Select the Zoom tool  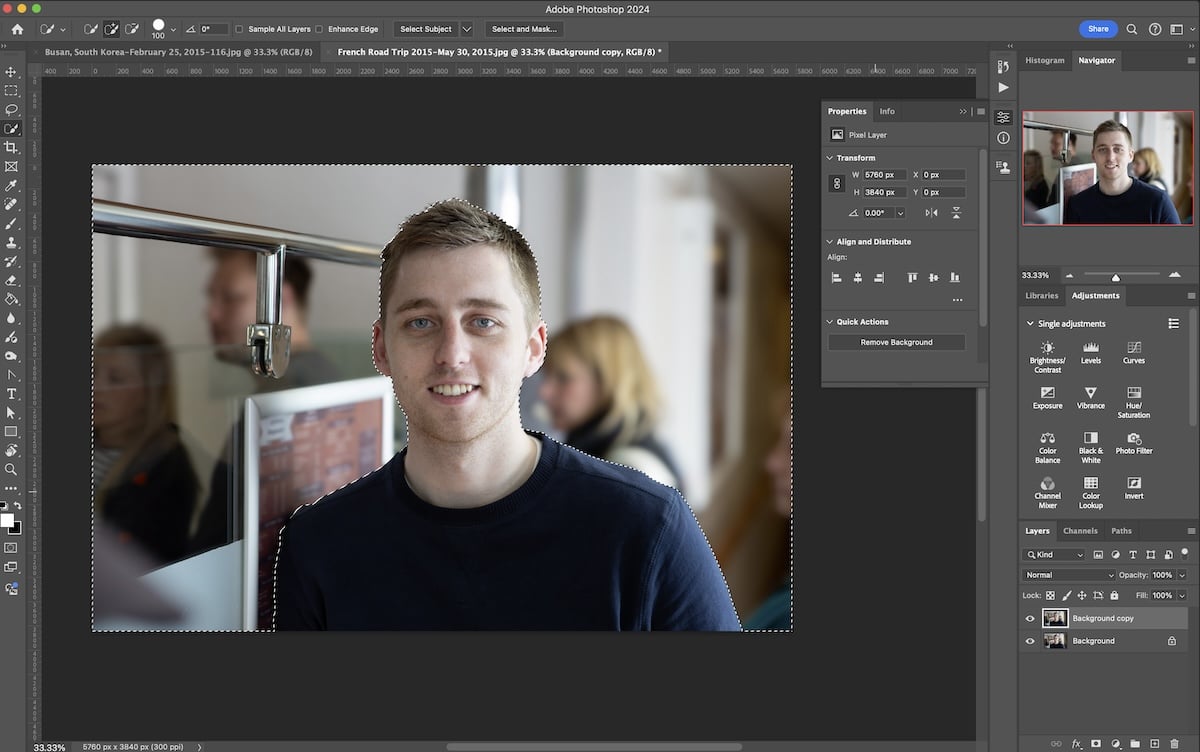click(x=12, y=470)
